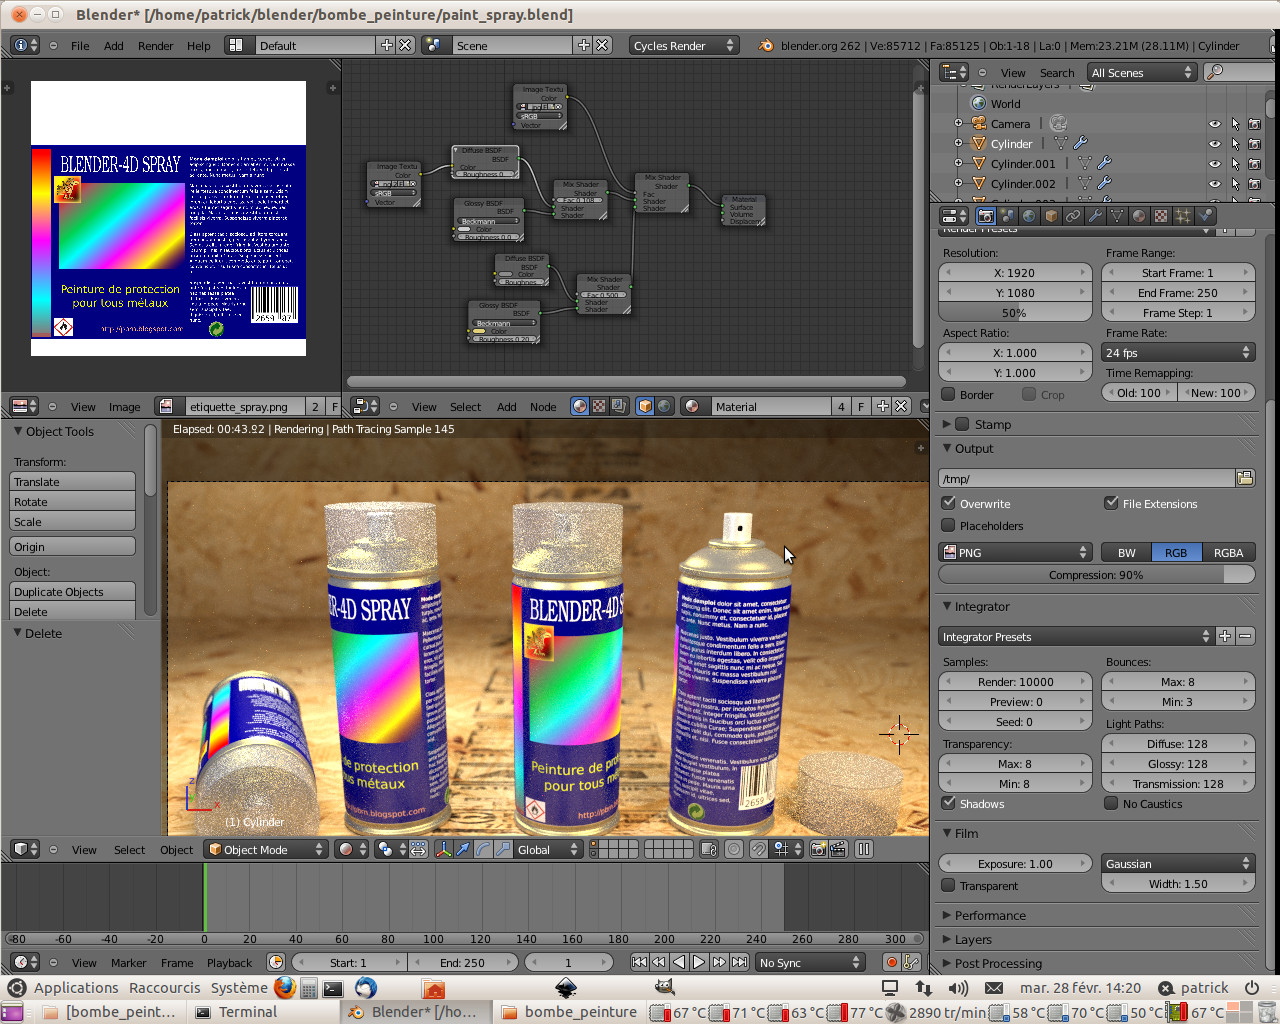Open the Particles properties tab in Properties editor
1280x1024 pixels.
[x=1184, y=215]
